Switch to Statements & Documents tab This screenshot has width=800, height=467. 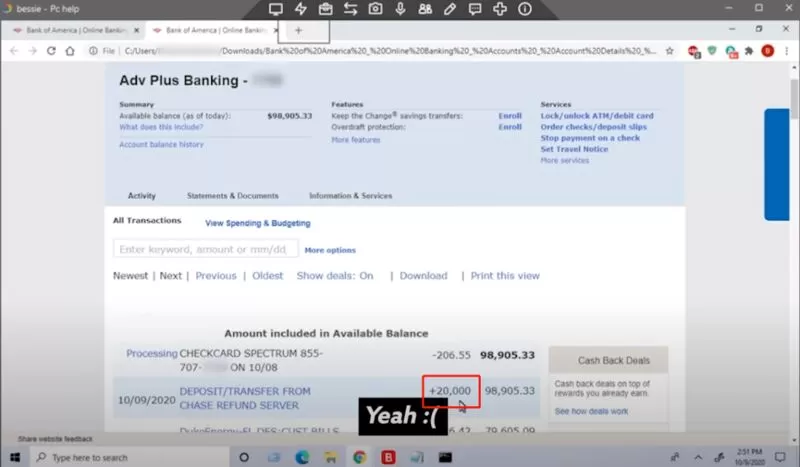(x=233, y=195)
